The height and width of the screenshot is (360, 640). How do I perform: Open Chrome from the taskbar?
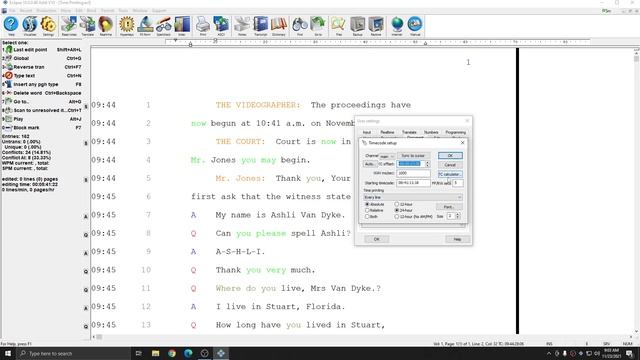[172, 353]
